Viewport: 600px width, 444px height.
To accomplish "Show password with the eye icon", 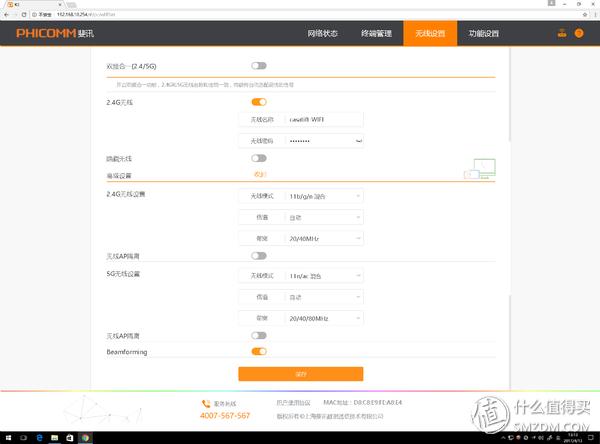I will pos(359,141).
